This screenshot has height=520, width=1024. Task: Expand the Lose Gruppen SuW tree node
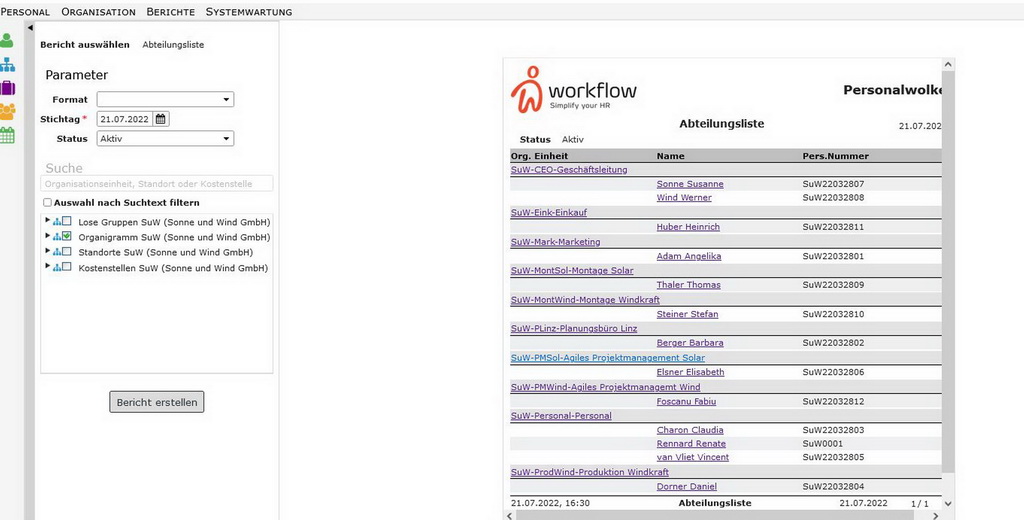[x=47, y=220]
